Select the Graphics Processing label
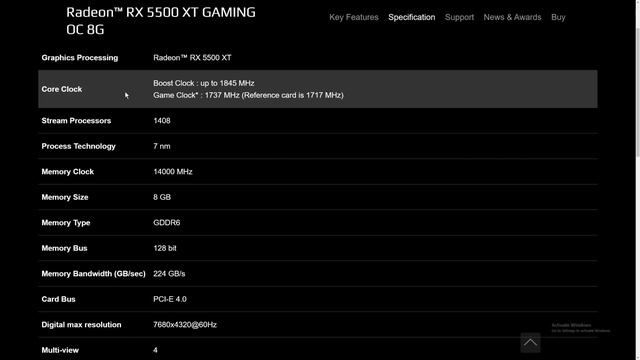The height and width of the screenshot is (360, 640). pyautogui.click(x=80, y=58)
